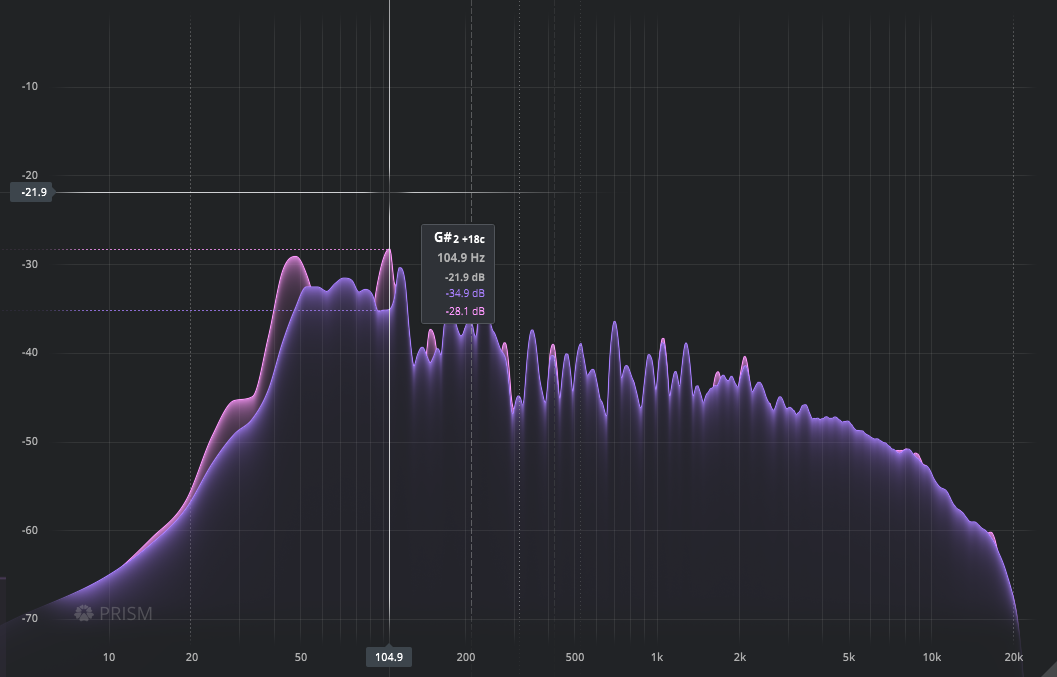Click the 104.9 Hz value in tooltip
1057x677 pixels.
pyautogui.click(x=460, y=258)
